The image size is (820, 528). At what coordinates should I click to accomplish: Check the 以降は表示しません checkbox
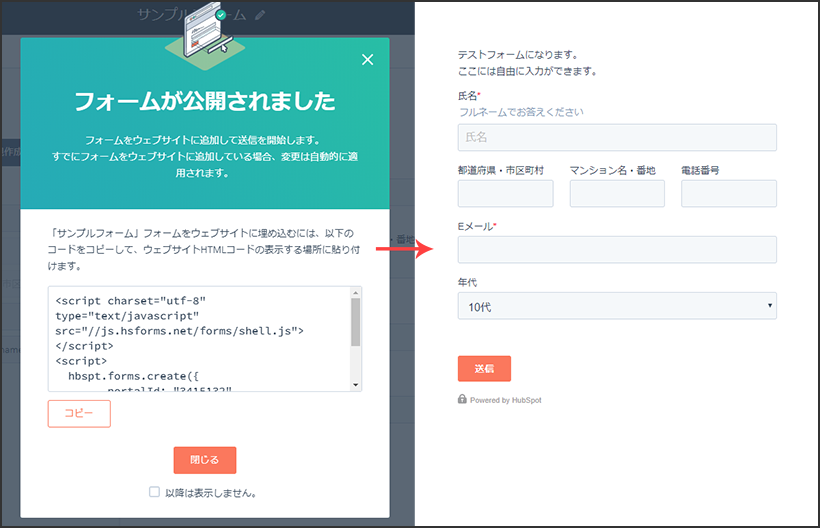tap(154, 492)
